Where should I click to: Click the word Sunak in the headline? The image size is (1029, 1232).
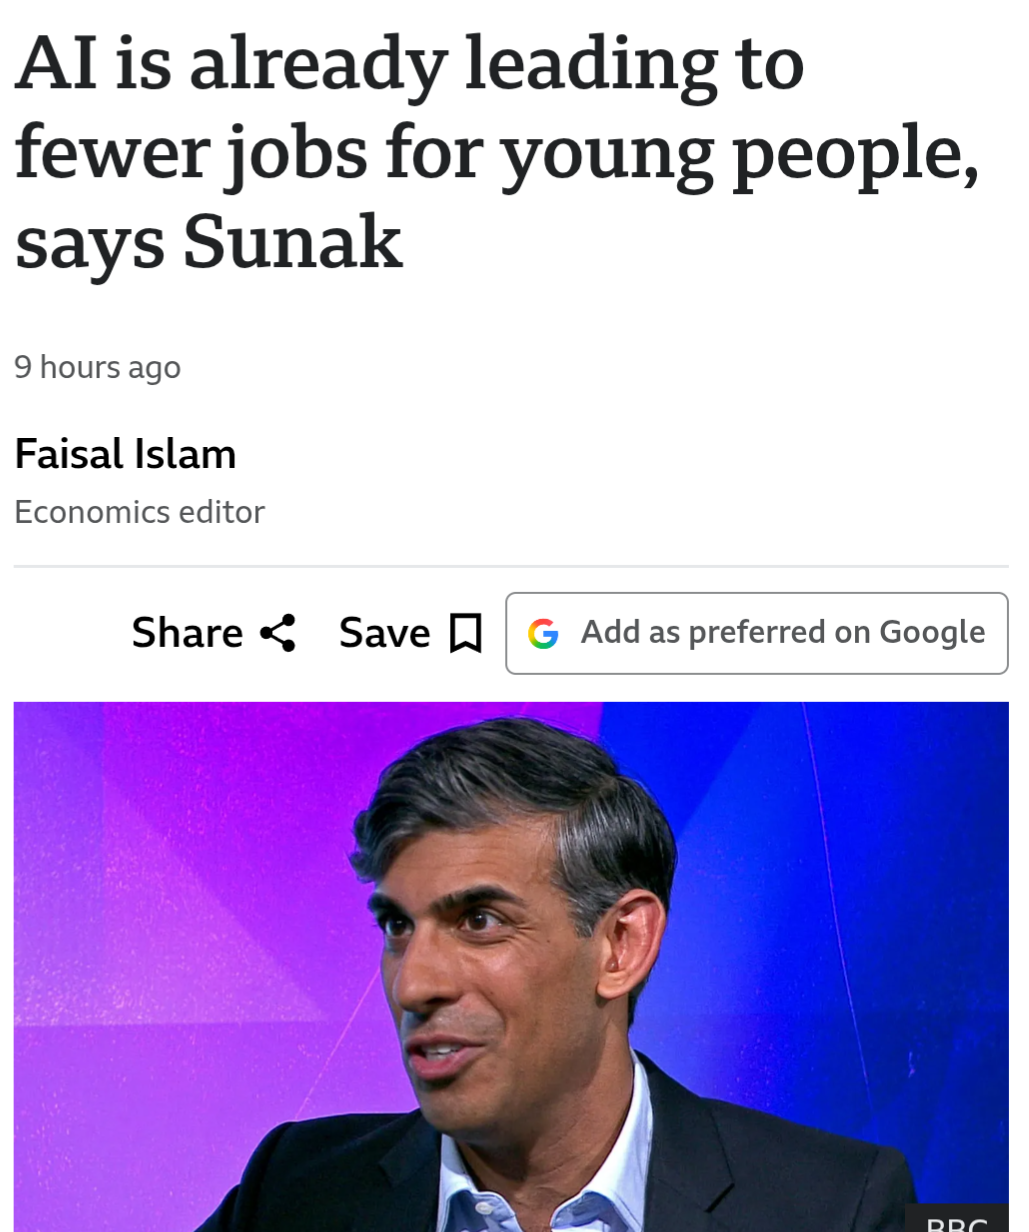coord(292,243)
